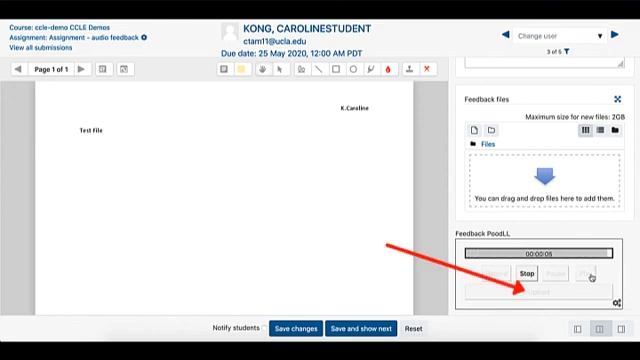This screenshot has height=360, width=640.
Task: Open Course: ccle-demo CCLE Demos link
Action: (60, 27)
